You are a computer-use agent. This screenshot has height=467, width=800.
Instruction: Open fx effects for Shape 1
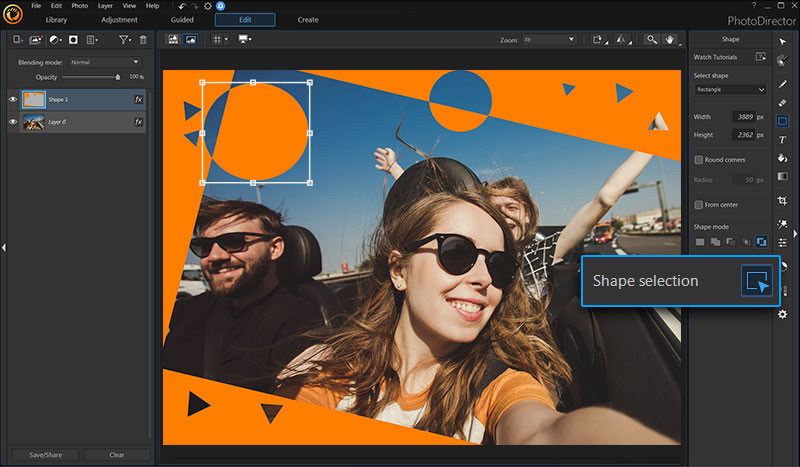click(x=138, y=99)
